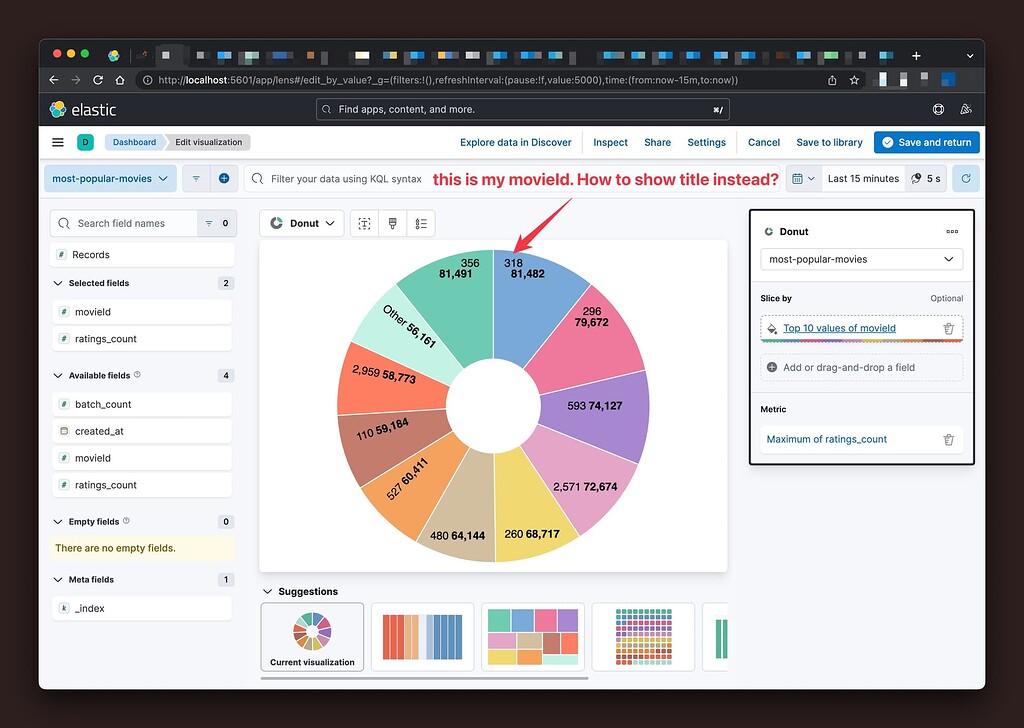Click the Save and return button
1024x728 pixels.
tap(926, 142)
